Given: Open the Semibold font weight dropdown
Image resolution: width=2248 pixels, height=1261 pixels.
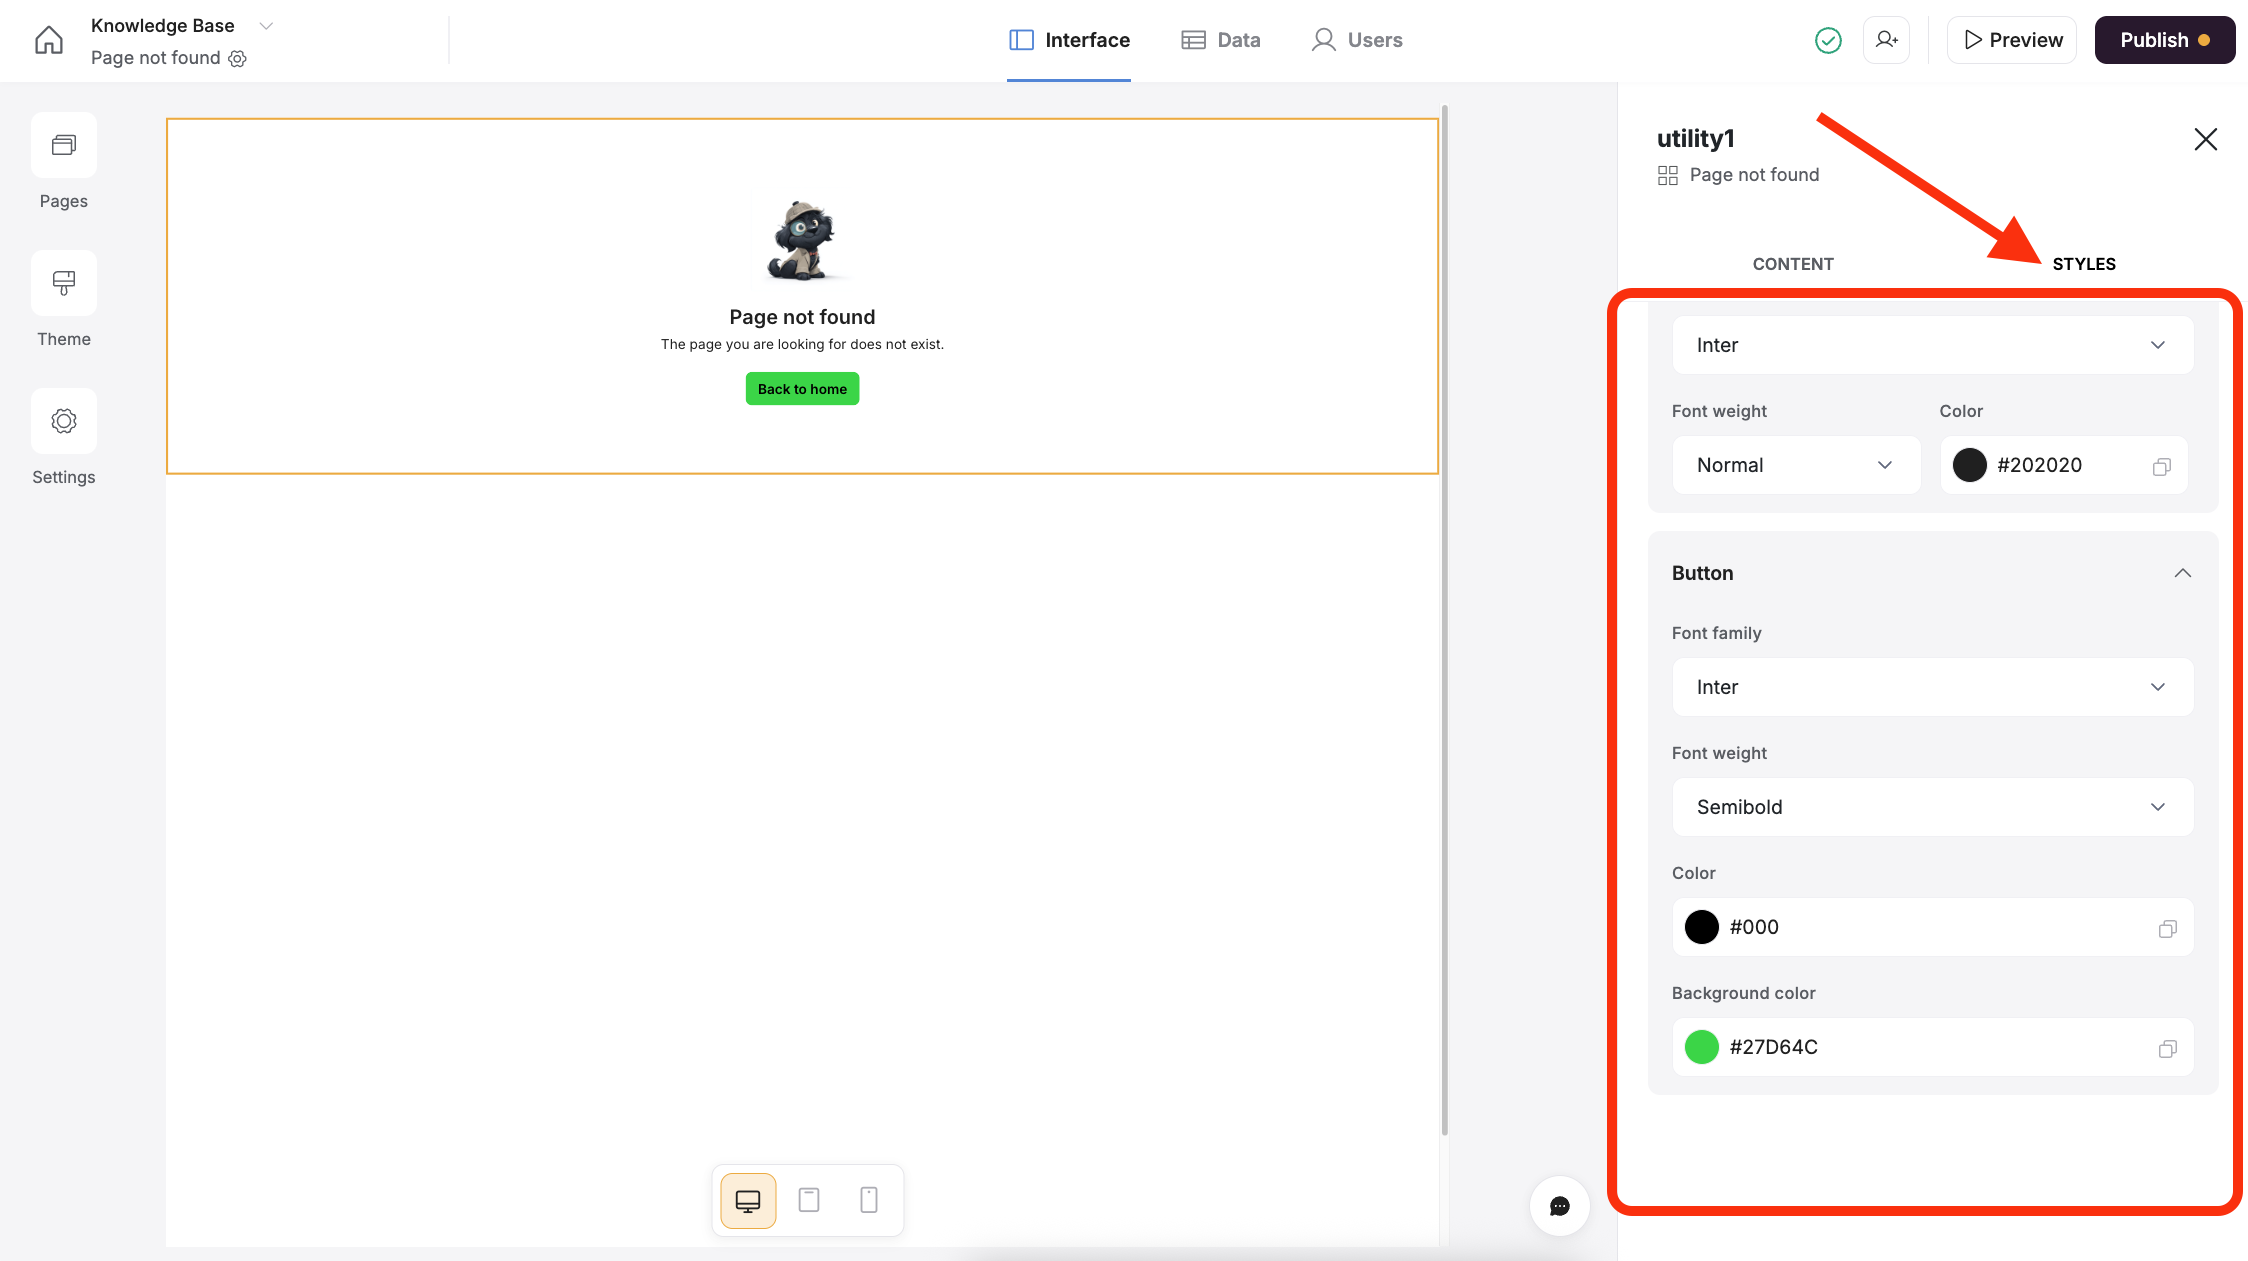Looking at the screenshot, I should [1932, 807].
